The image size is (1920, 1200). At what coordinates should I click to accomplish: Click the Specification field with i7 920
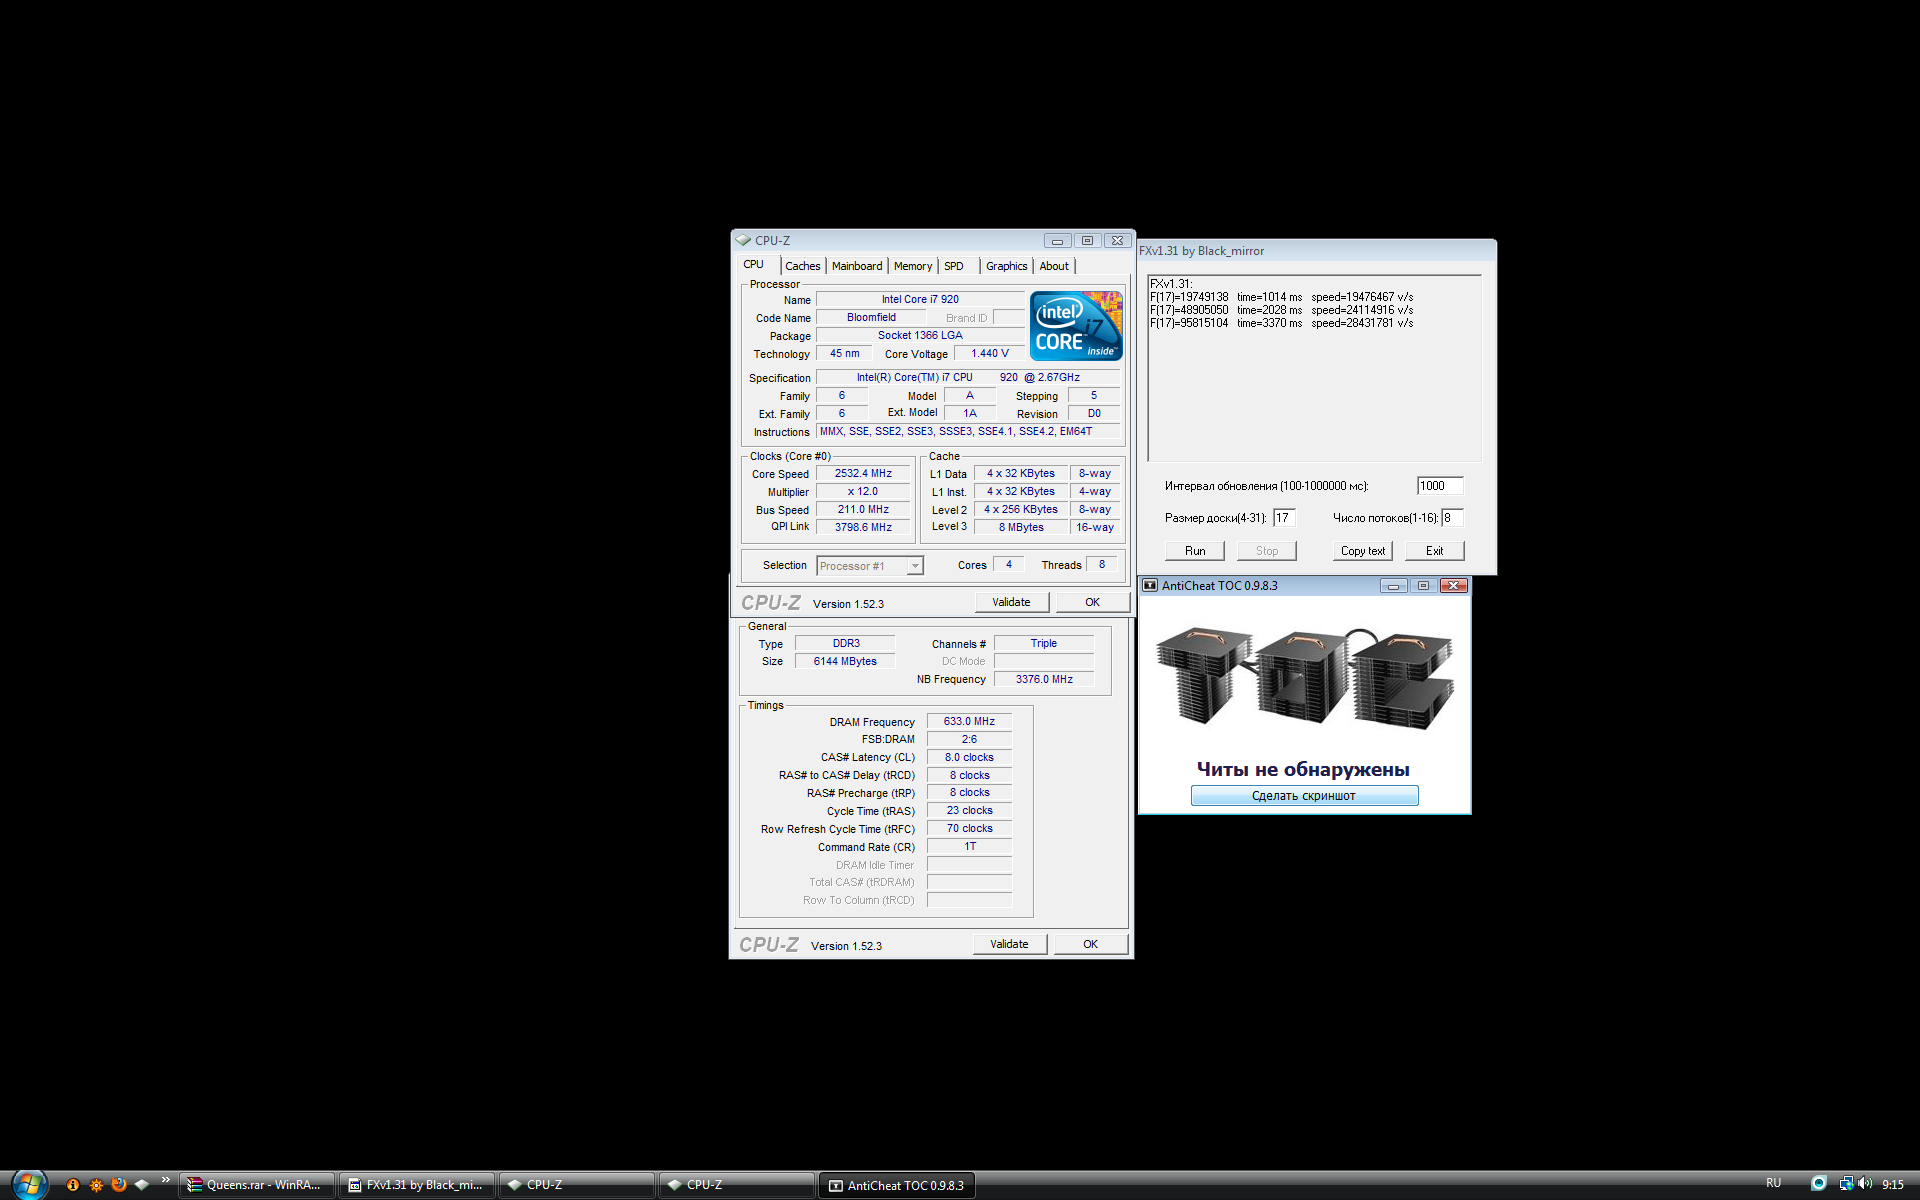(968, 378)
